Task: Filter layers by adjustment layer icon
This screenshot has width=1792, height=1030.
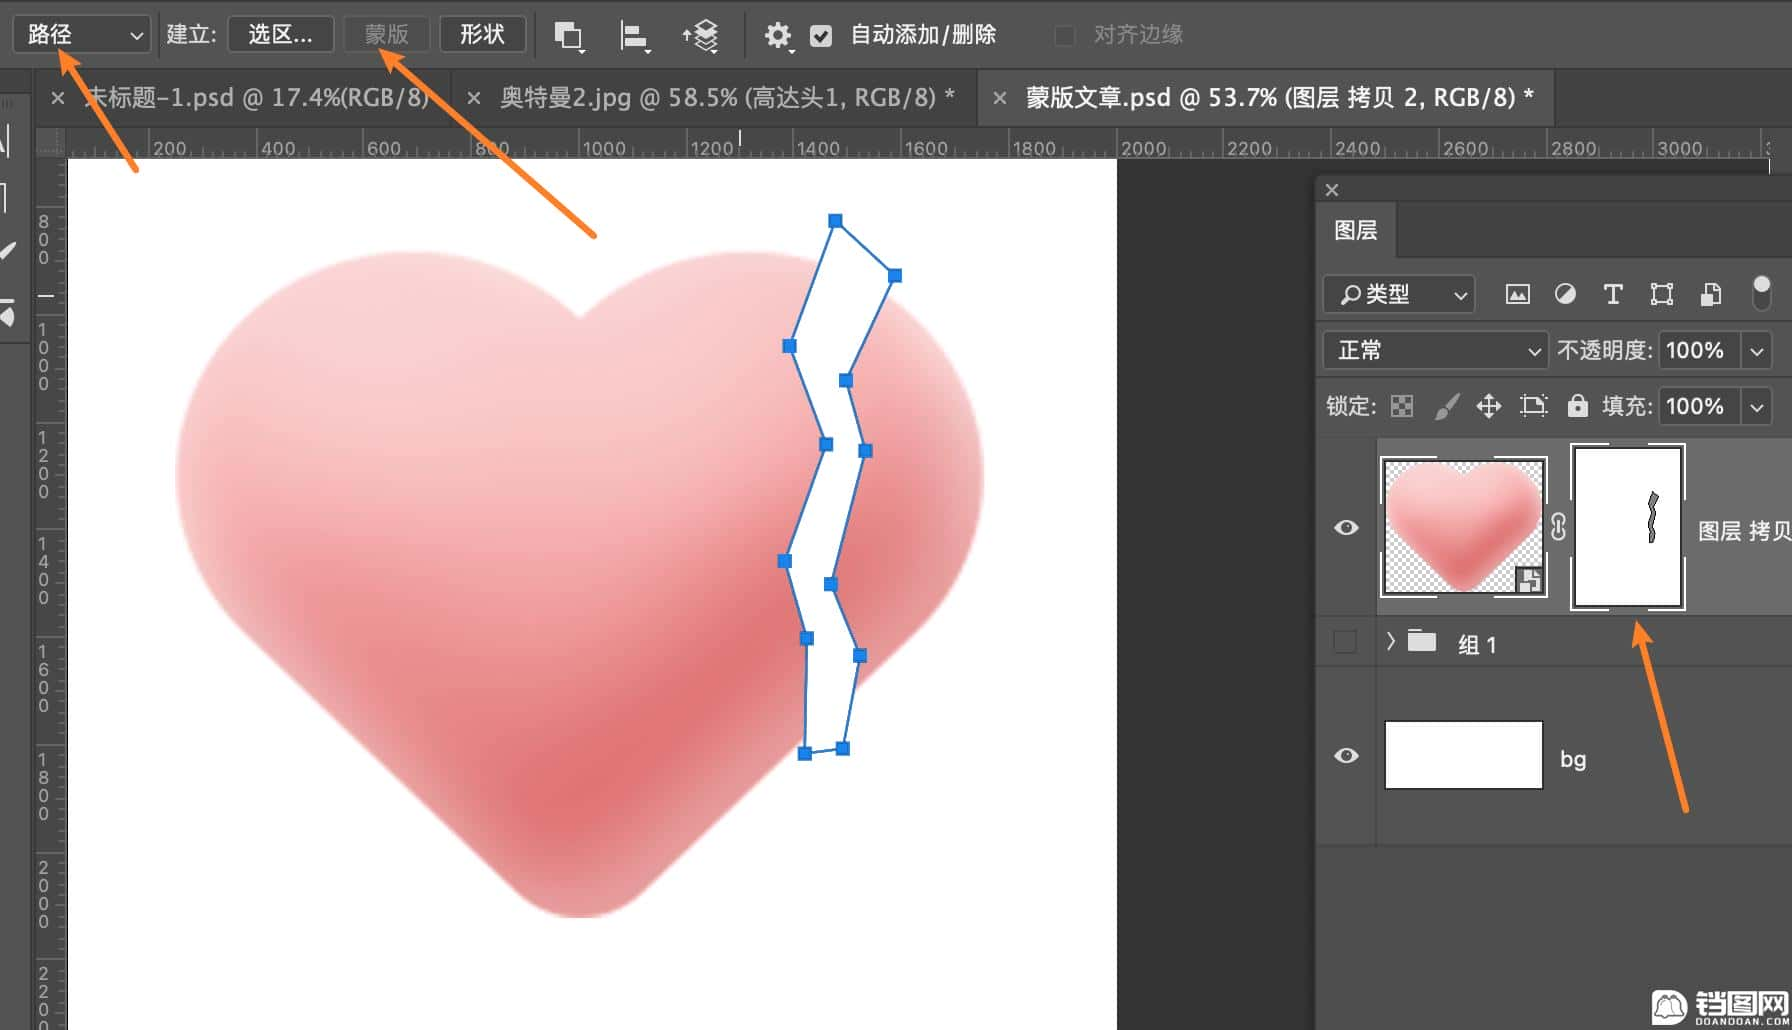Action: pyautogui.click(x=1565, y=294)
